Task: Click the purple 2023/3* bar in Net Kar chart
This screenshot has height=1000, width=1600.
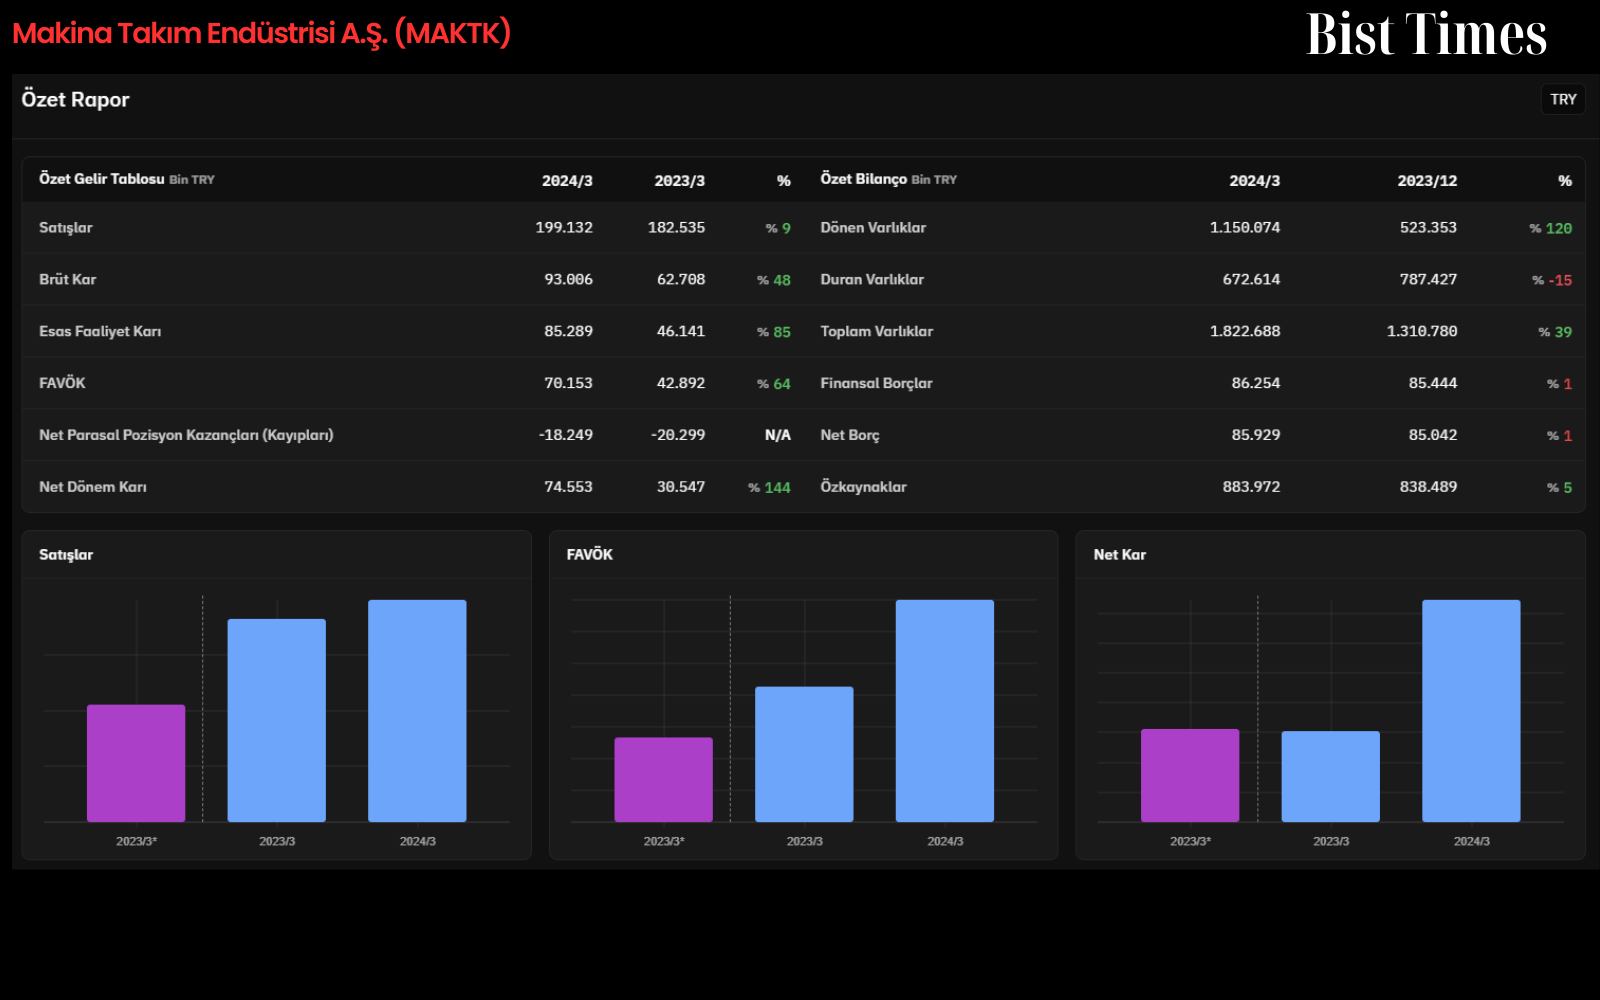Action: pos(1190,775)
